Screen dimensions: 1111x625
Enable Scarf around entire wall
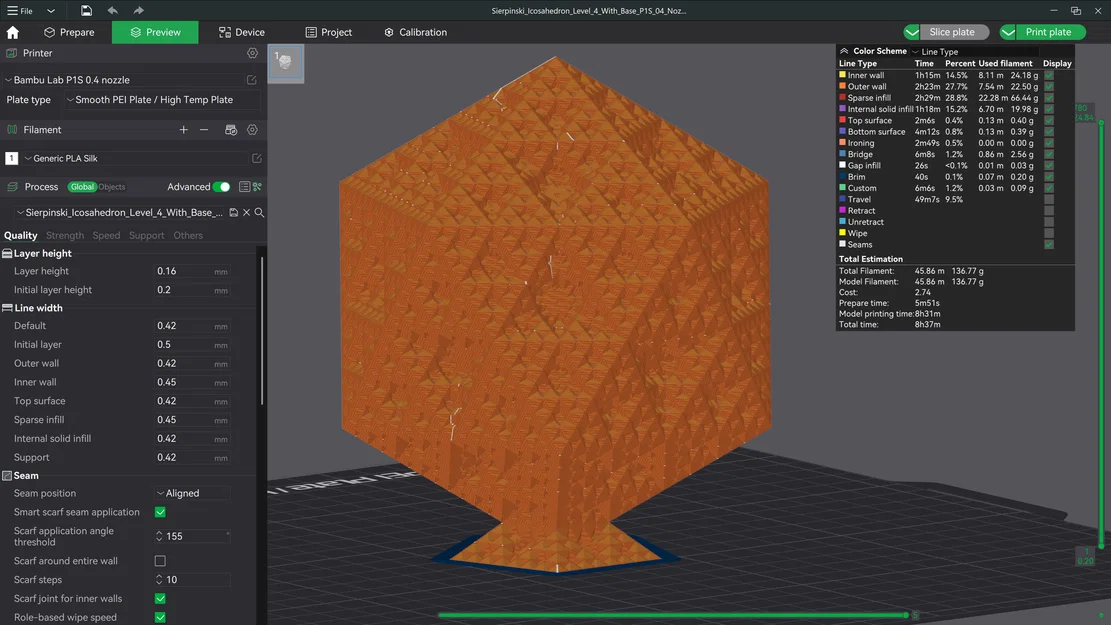(x=159, y=560)
